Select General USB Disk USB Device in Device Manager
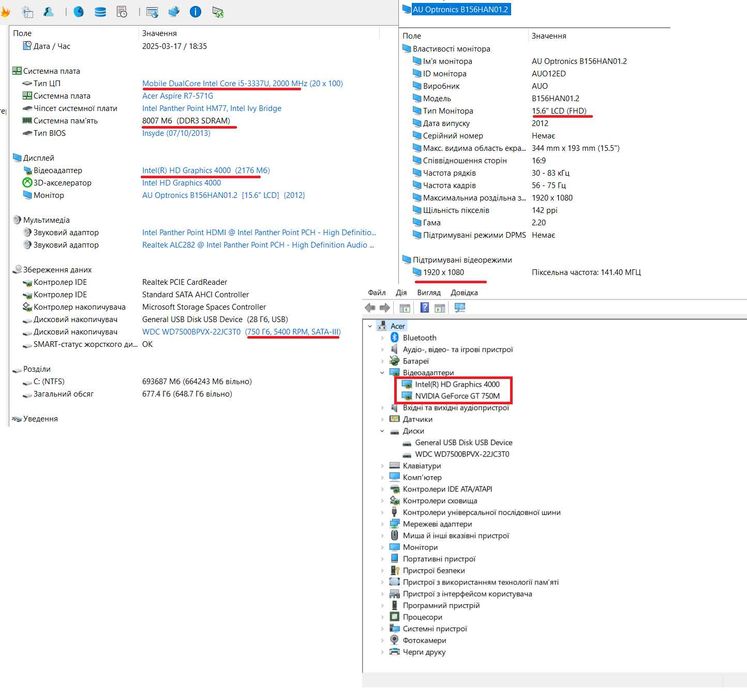 coord(464,443)
